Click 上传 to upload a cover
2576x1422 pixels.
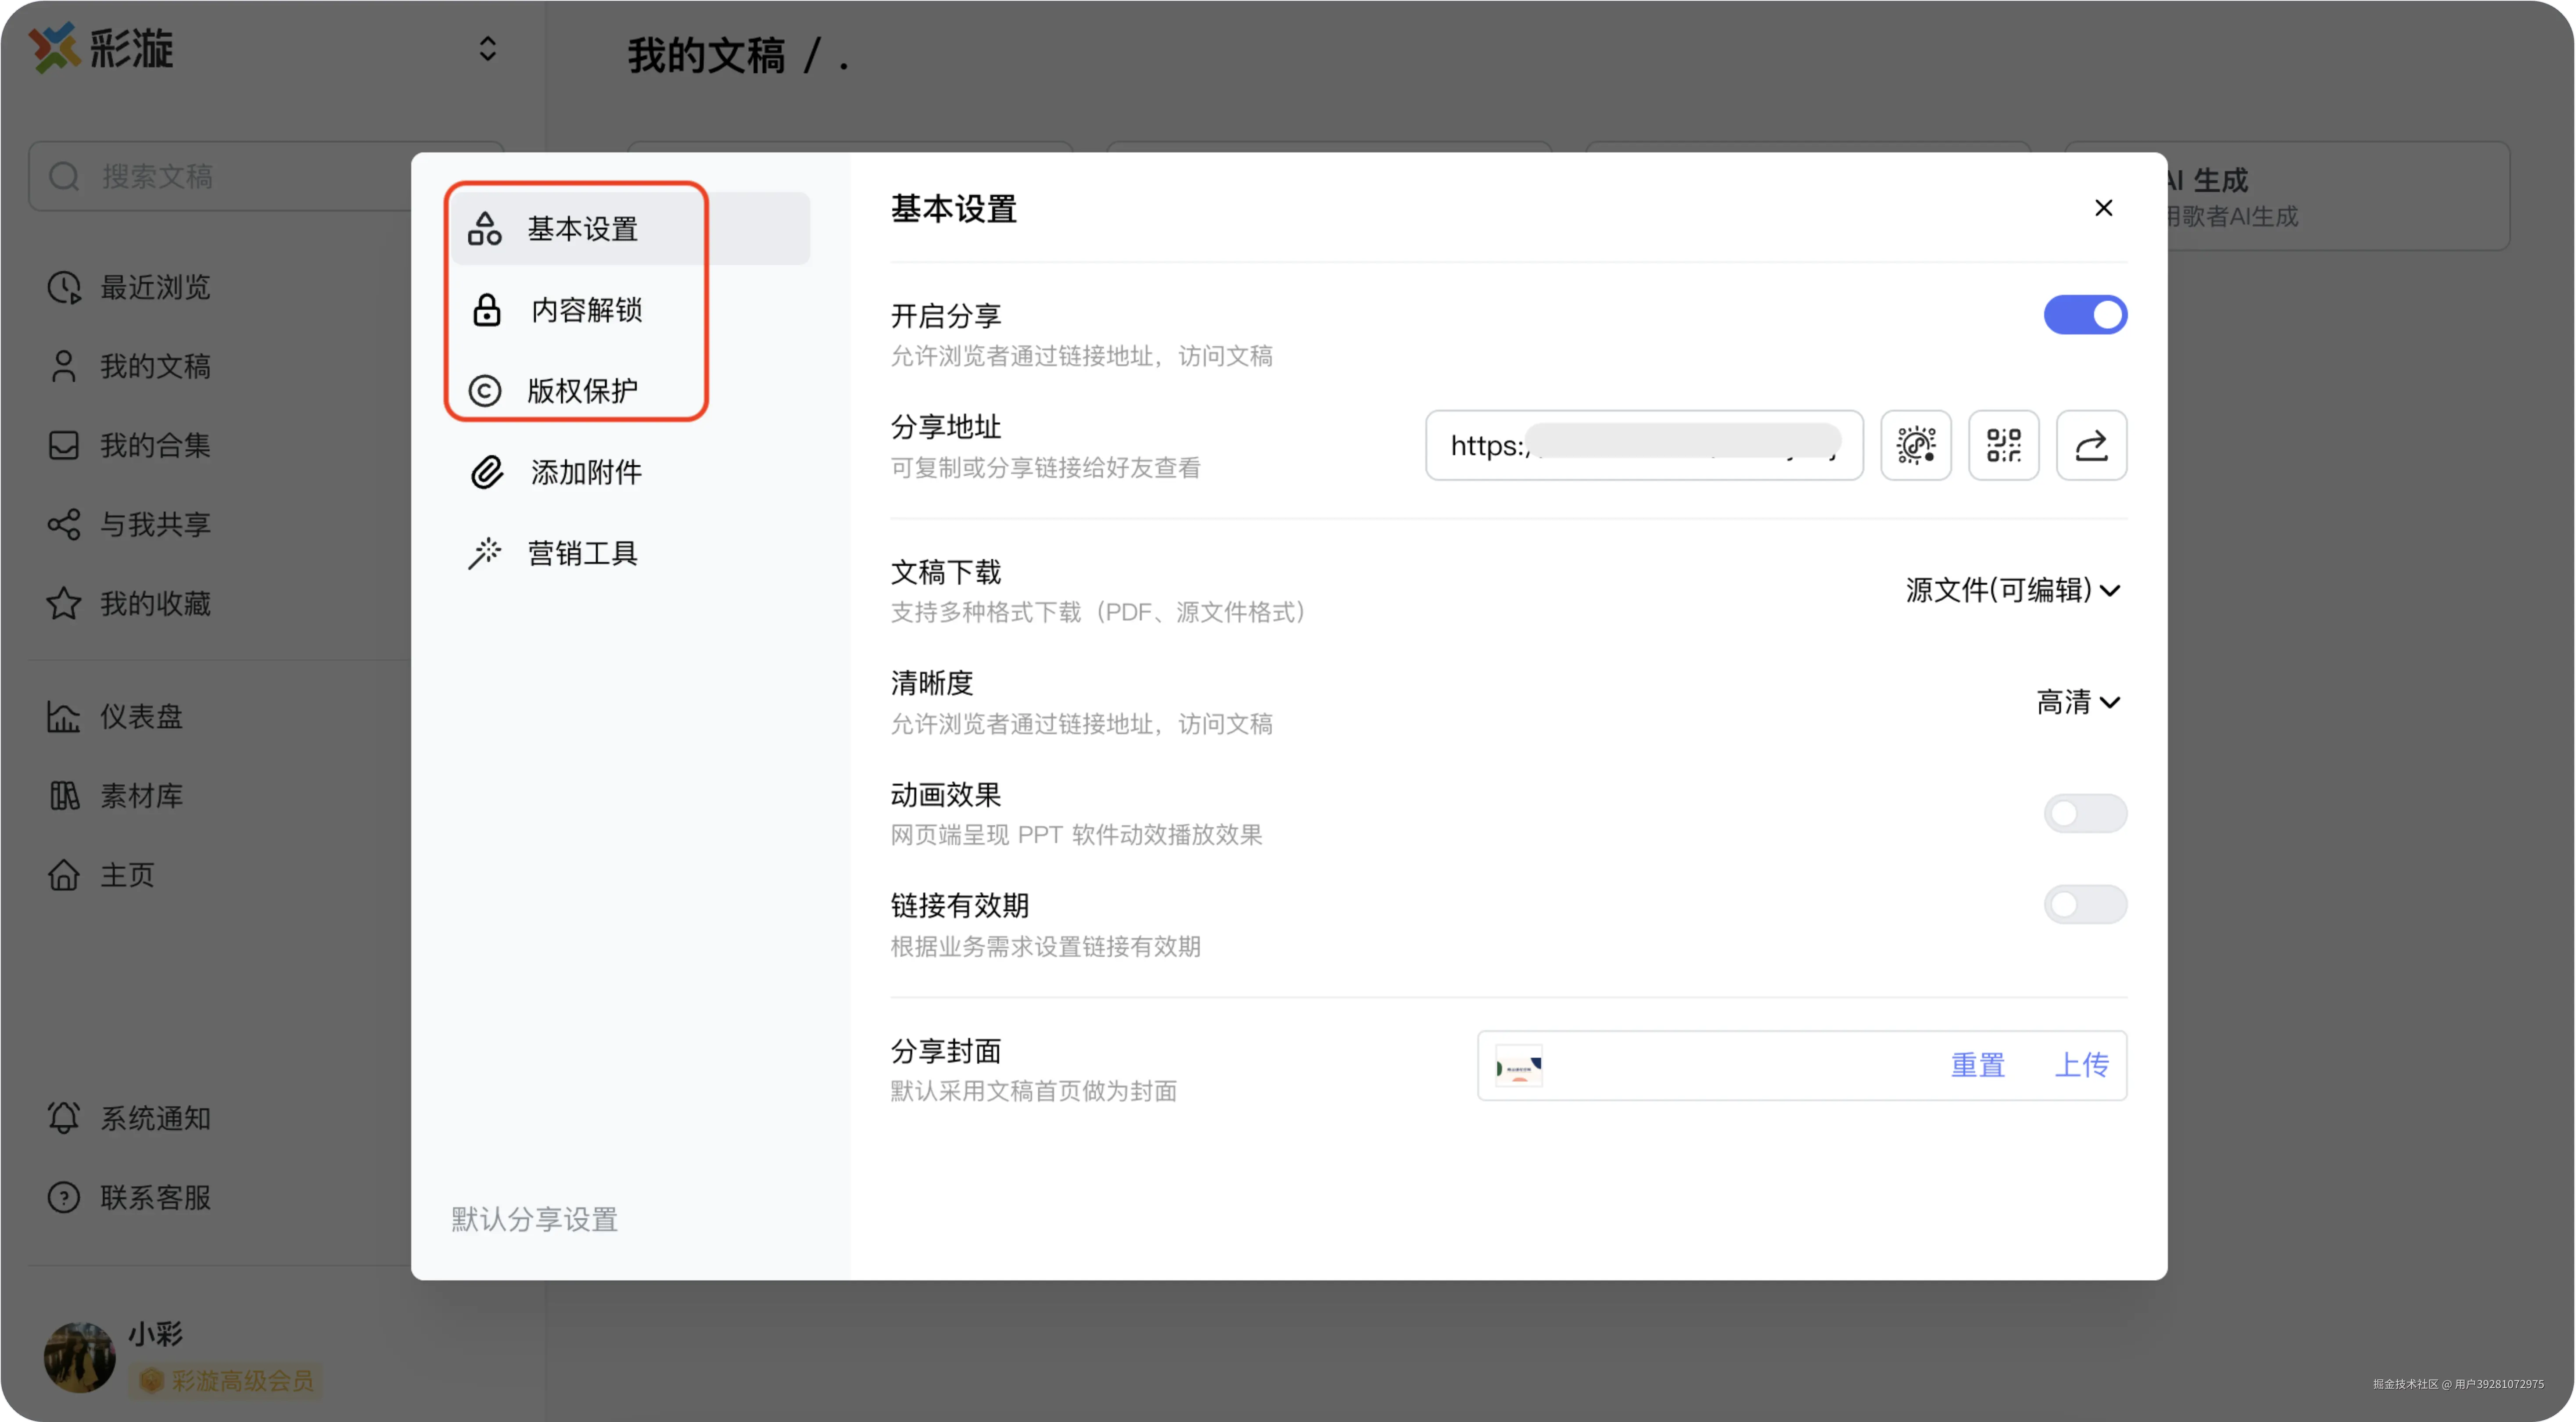2081,1065
